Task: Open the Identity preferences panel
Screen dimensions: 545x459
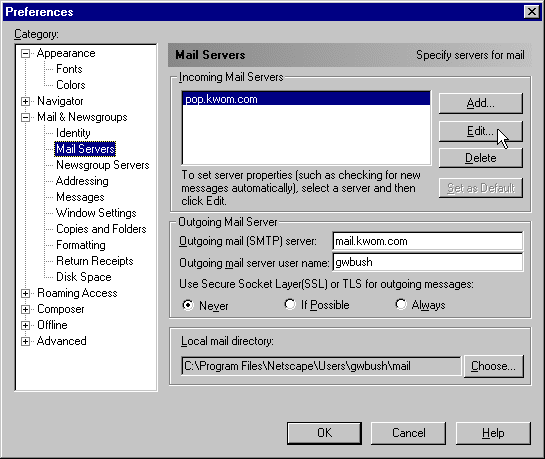Action: coord(73,133)
